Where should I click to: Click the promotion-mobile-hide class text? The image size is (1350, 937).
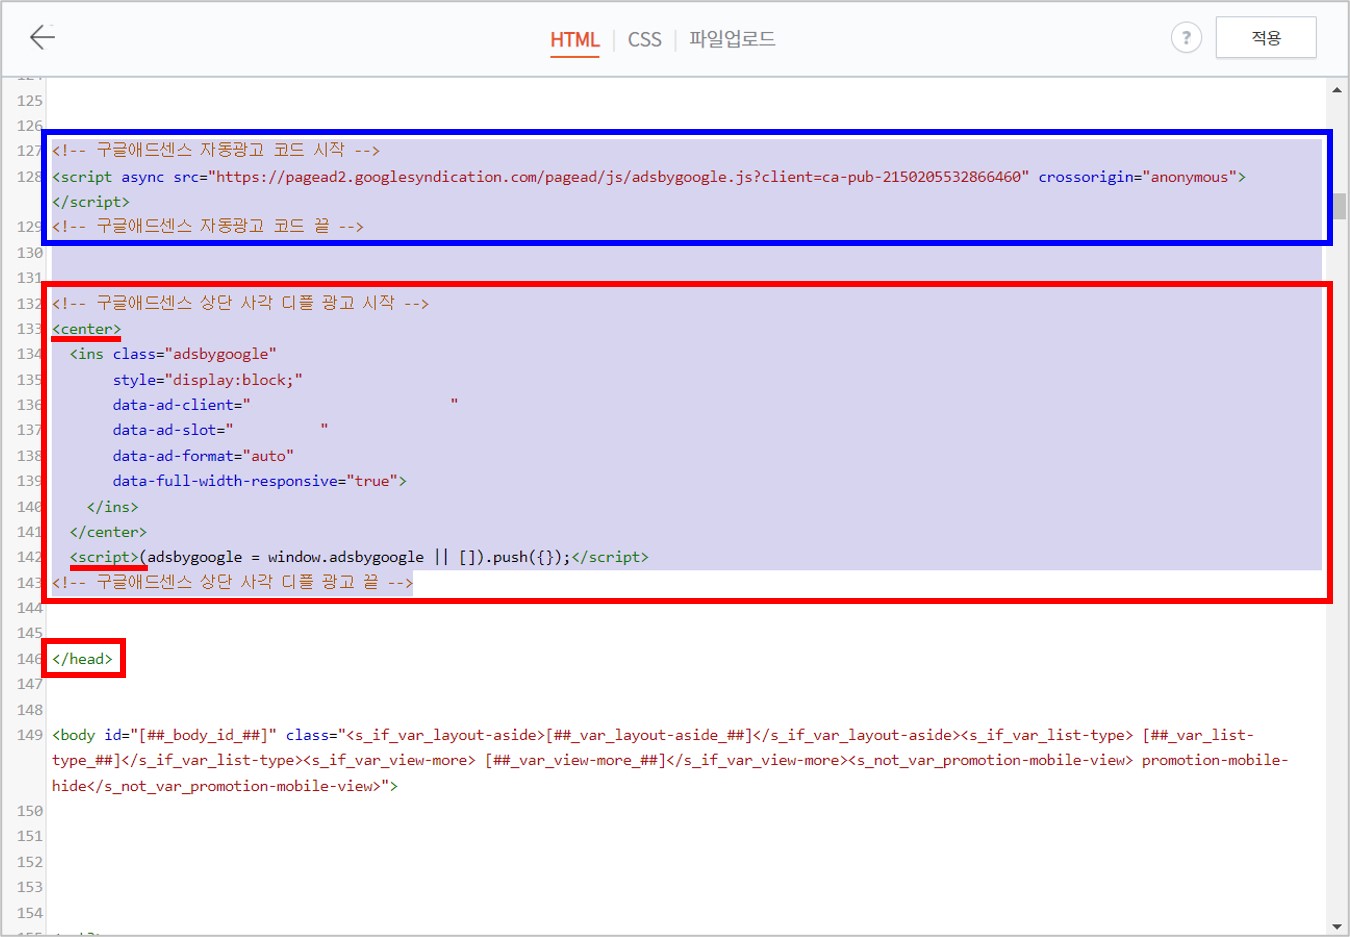(x=670, y=773)
